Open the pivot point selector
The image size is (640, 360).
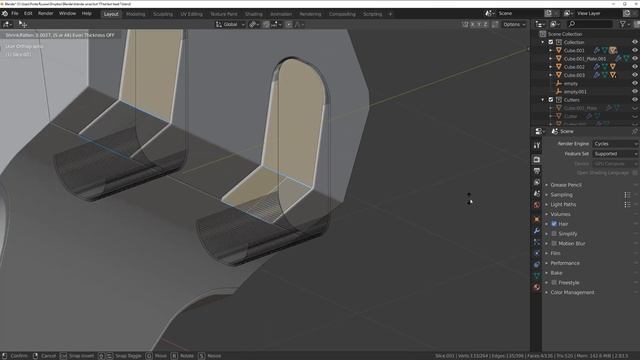[x=254, y=24]
